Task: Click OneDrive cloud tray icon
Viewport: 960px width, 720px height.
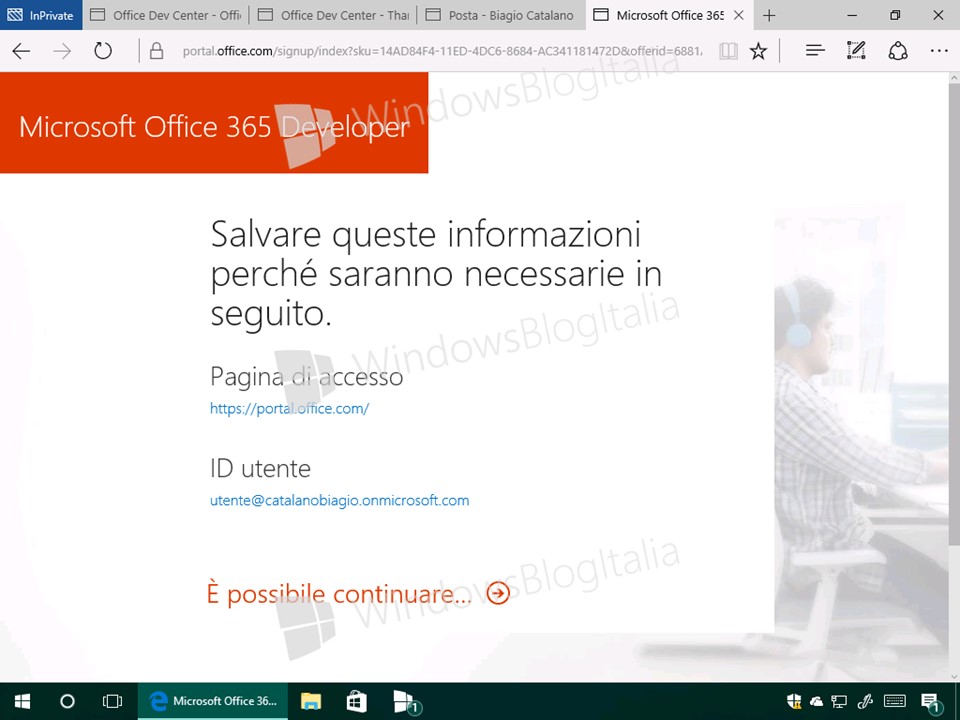Action: pos(816,701)
